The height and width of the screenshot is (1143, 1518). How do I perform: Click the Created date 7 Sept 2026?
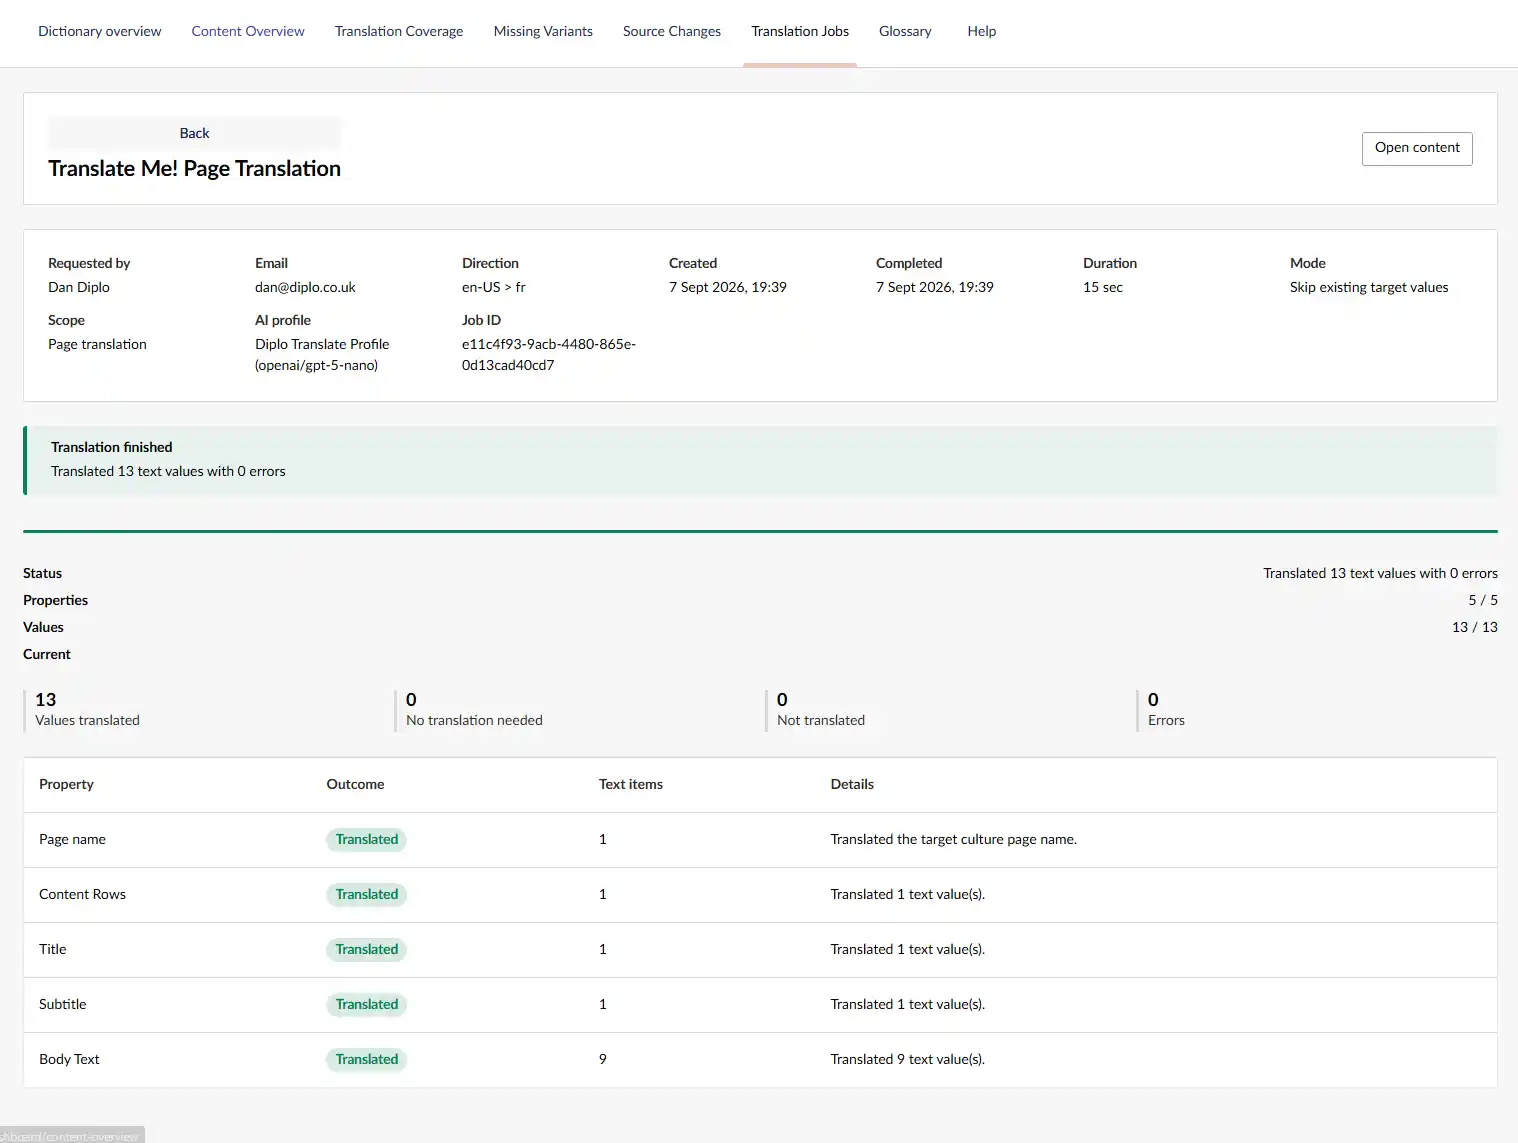click(728, 287)
